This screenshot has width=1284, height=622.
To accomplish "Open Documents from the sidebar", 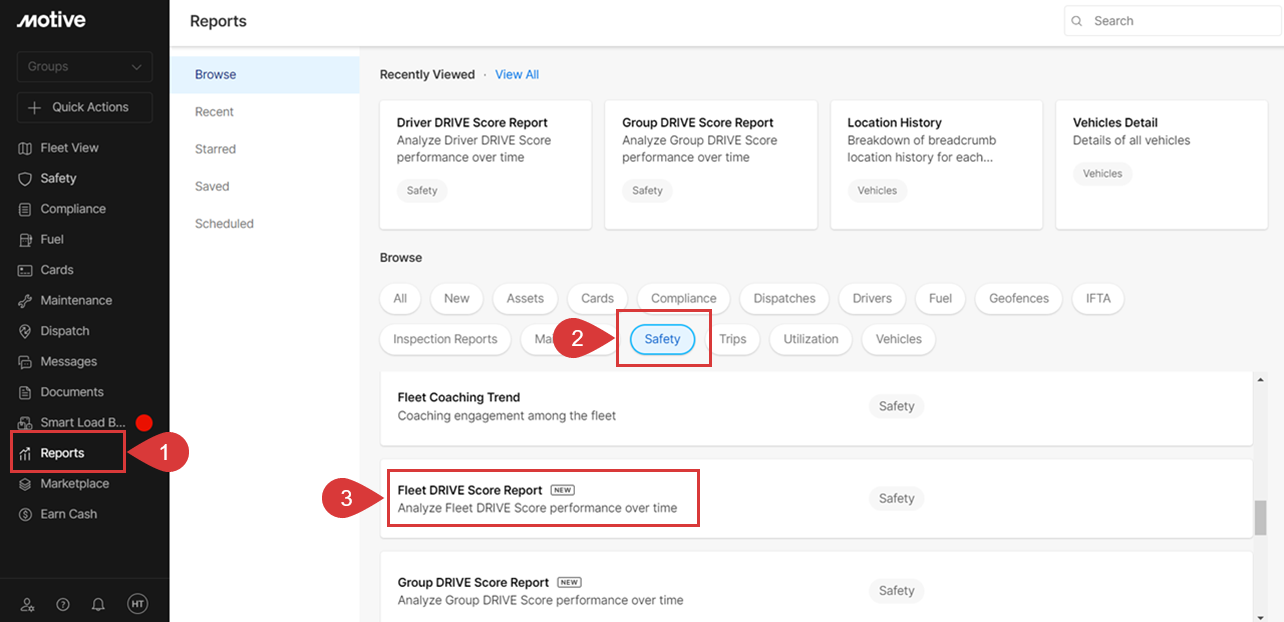I will pyautogui.click(x=72, y=392).
